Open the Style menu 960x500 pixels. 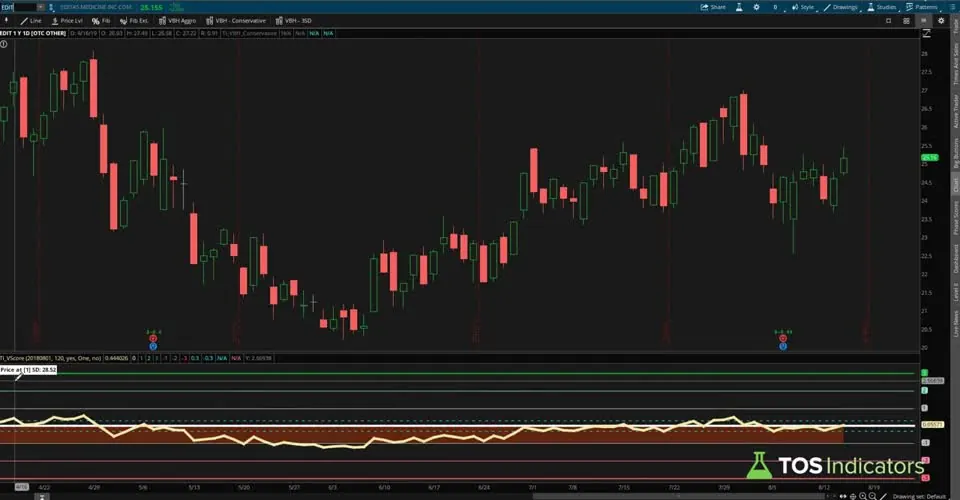pyautogui.click(x=803, y=7)
